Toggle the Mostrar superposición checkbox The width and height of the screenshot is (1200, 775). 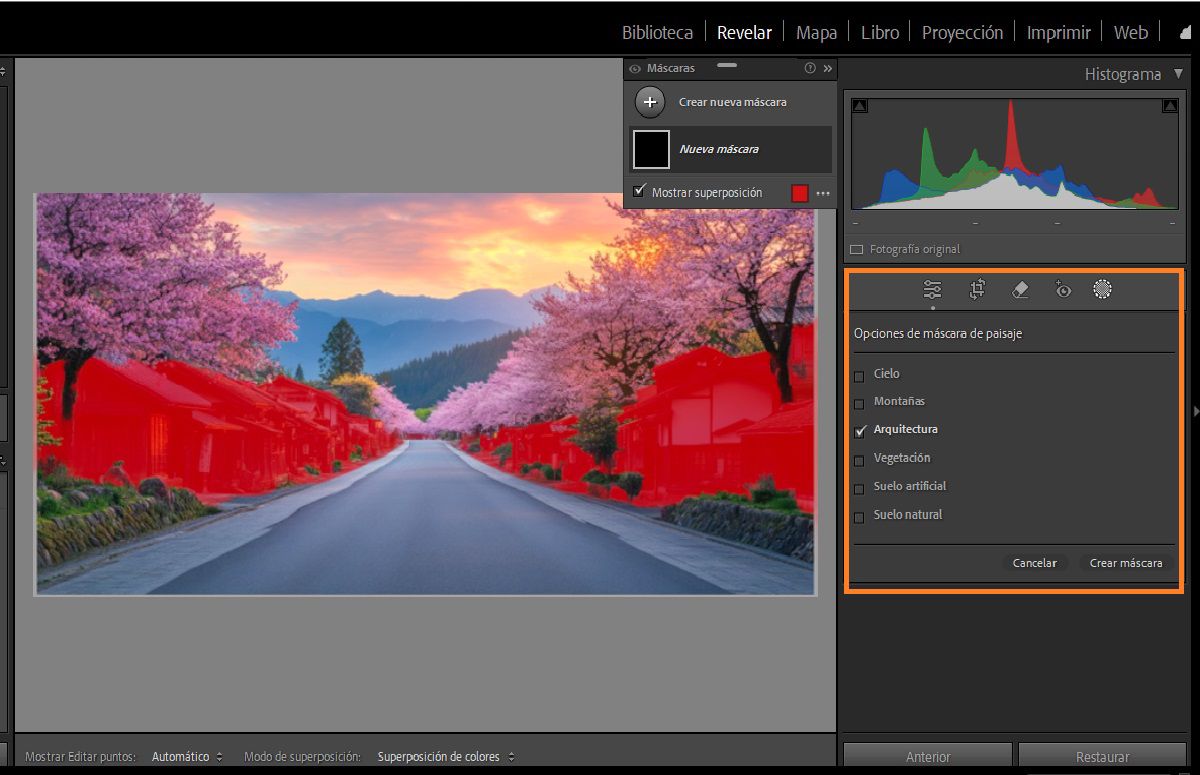[640, 192]
